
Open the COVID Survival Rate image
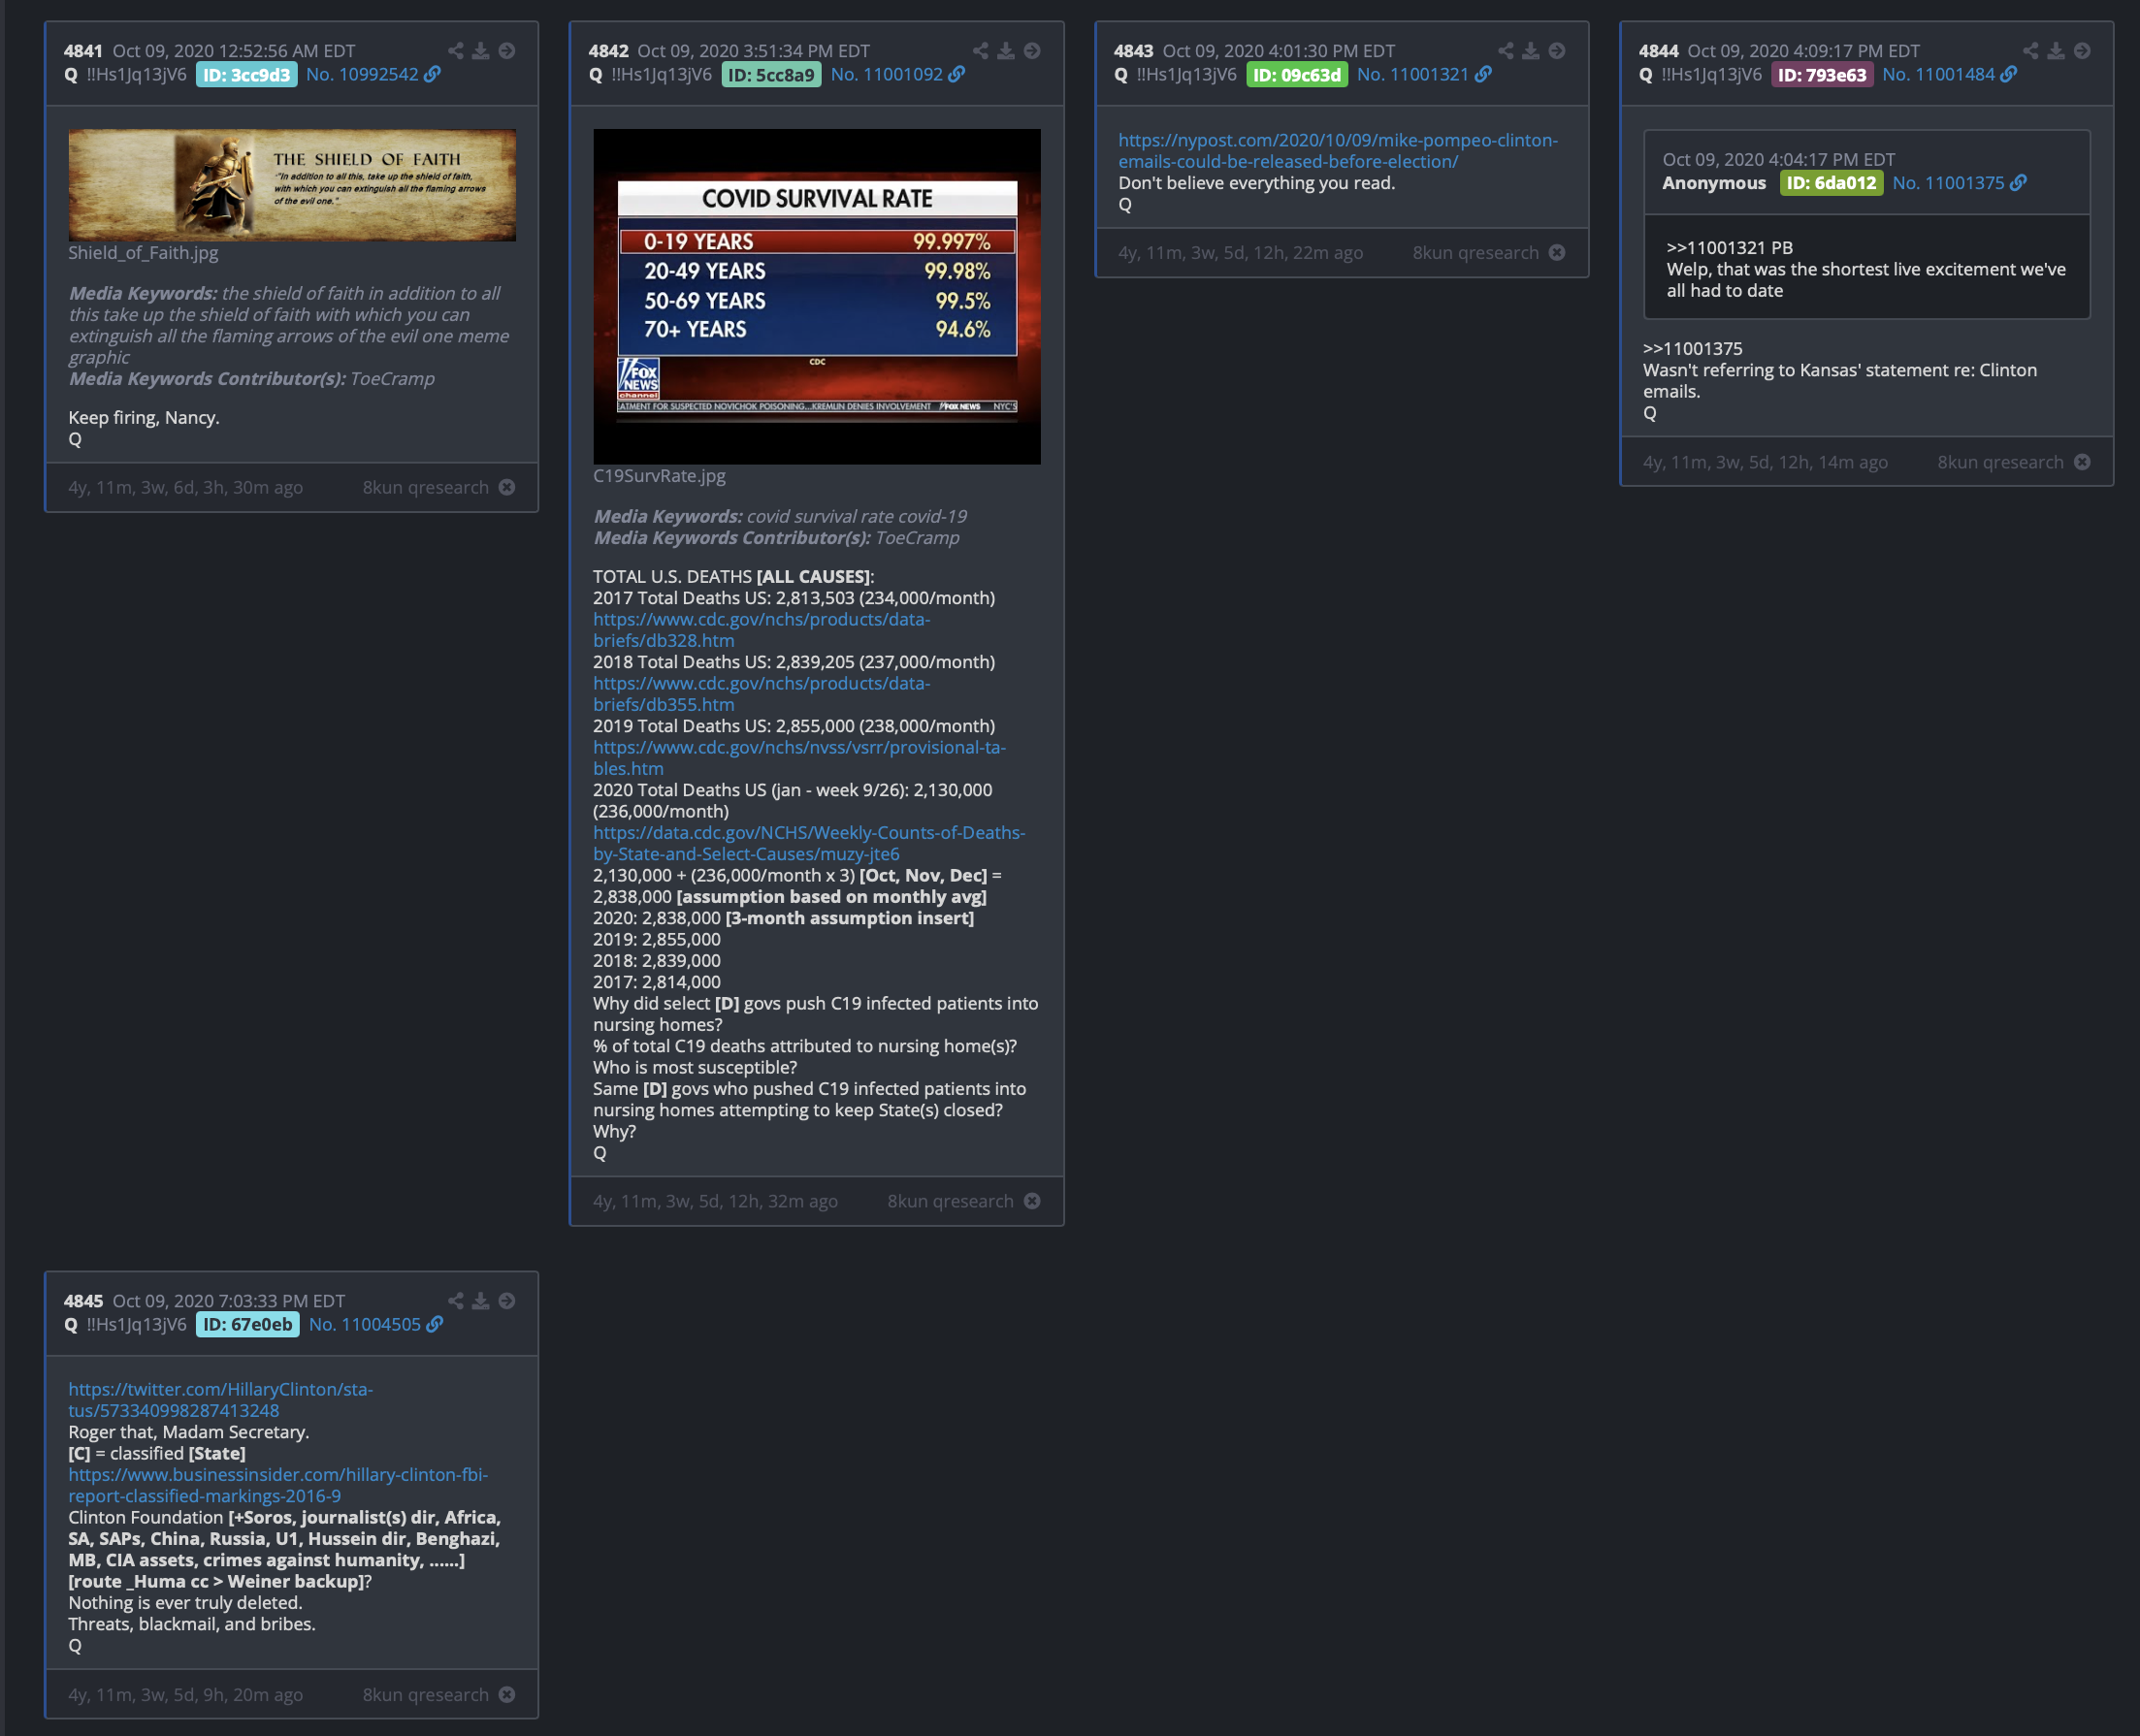click(816, 296)
